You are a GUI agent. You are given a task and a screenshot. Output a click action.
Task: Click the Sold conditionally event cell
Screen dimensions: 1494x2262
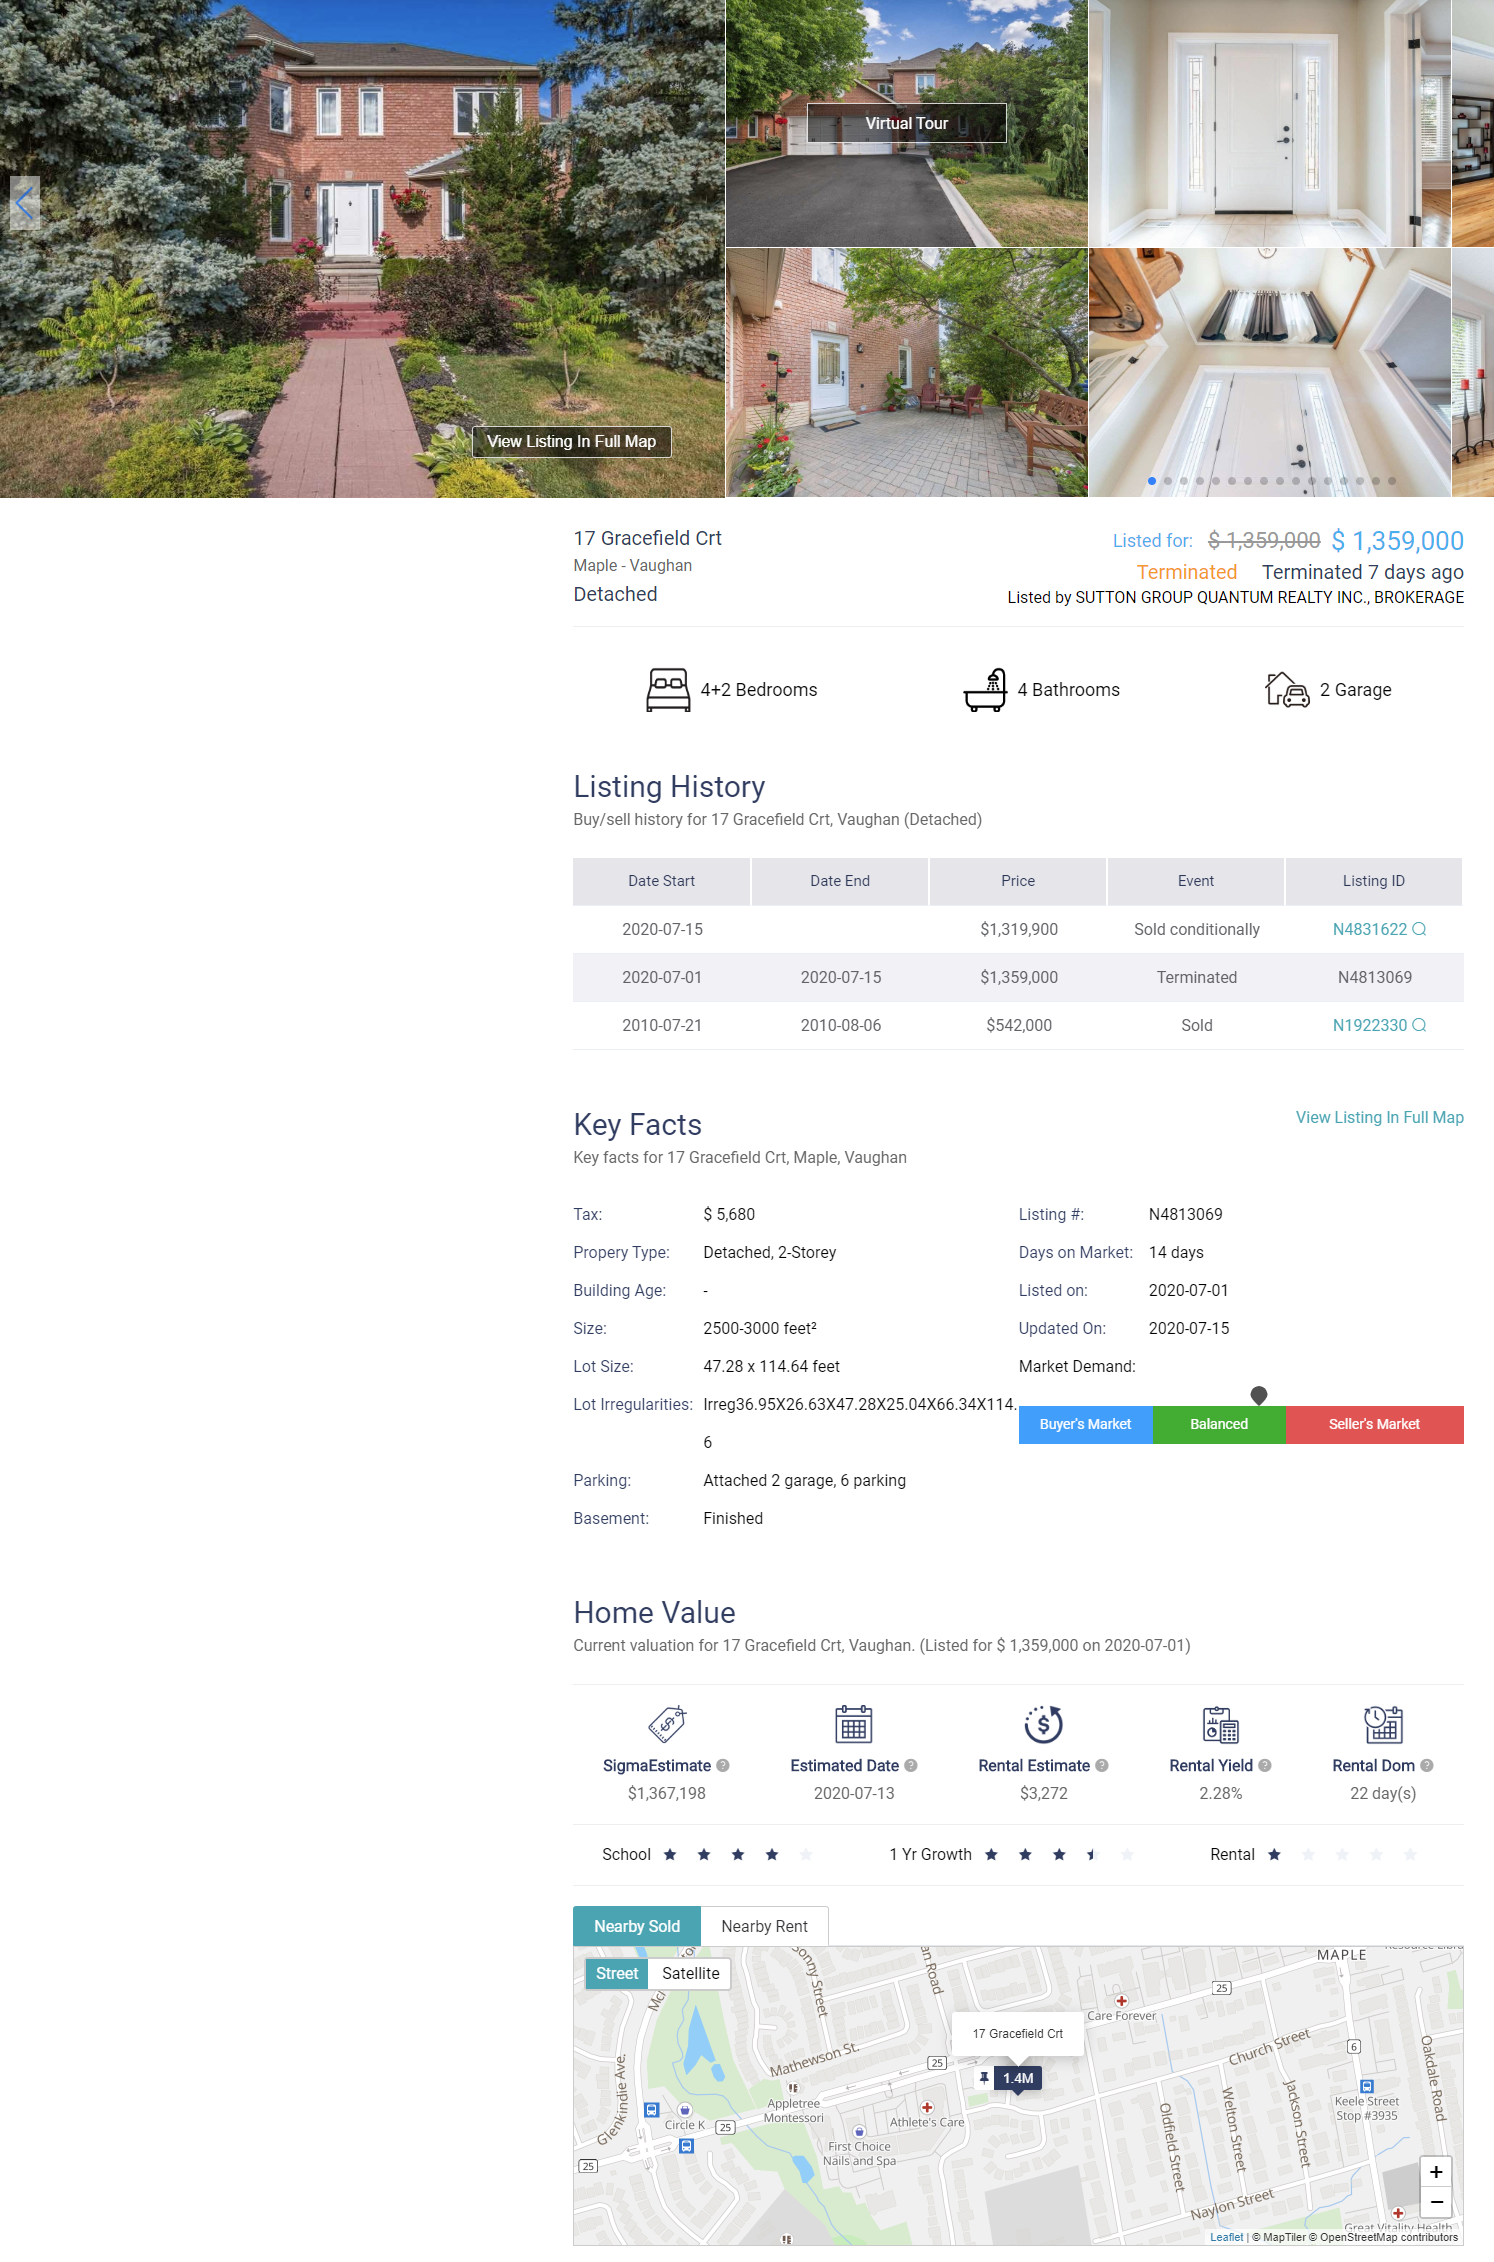1197,929
